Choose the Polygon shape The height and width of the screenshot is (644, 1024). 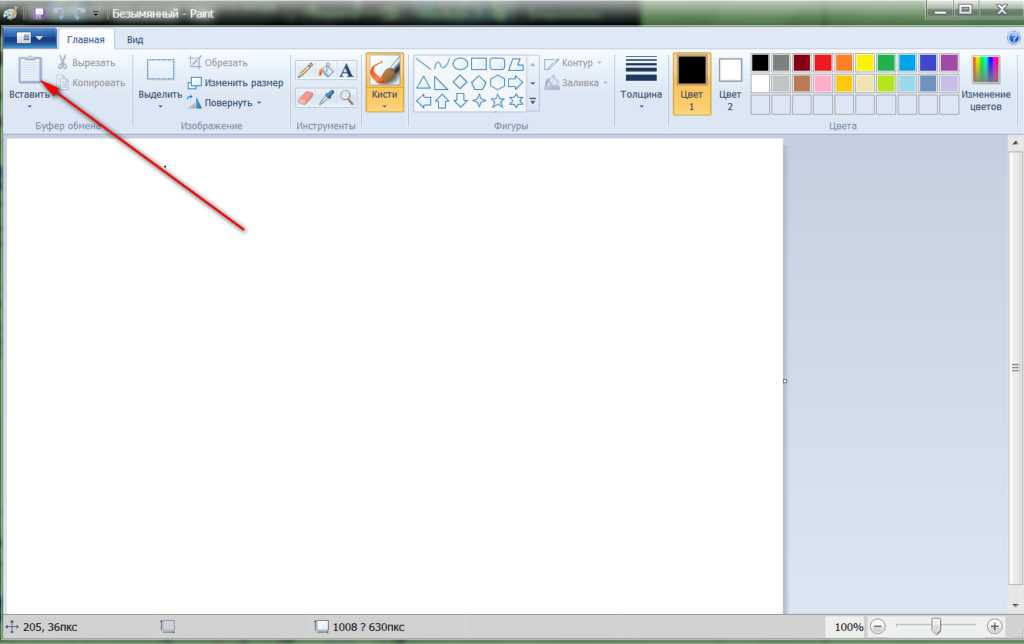tap(516, 64)
